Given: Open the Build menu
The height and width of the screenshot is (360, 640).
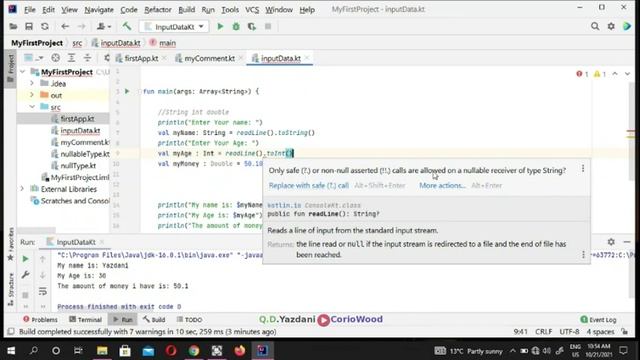Looking at the screenshot, I should 187,9.
